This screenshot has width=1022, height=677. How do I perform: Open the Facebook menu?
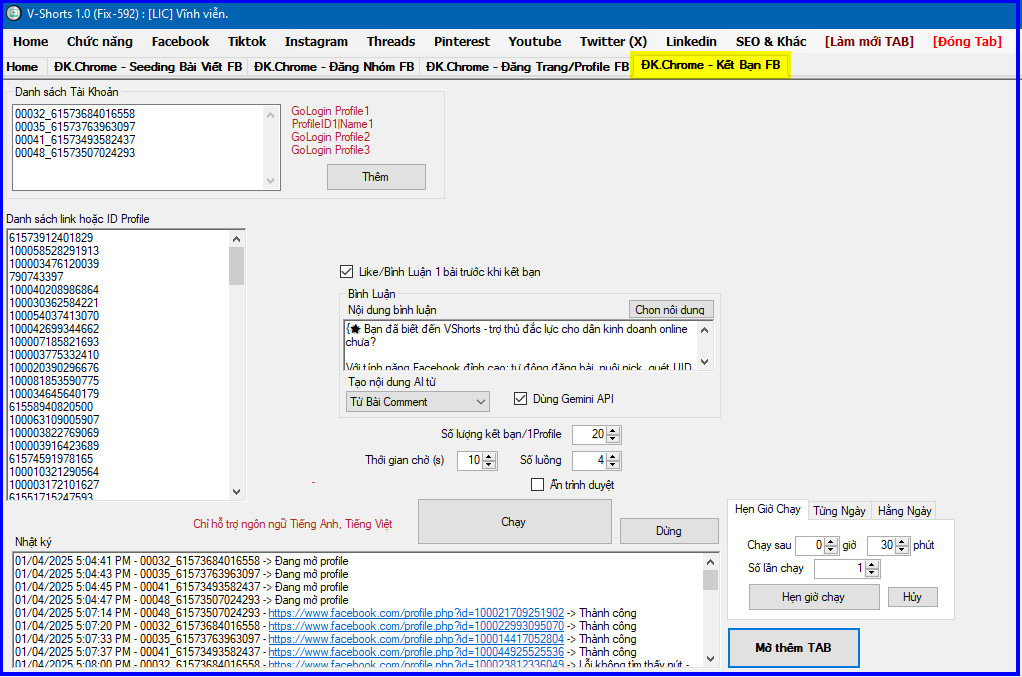tap(181, 42)
